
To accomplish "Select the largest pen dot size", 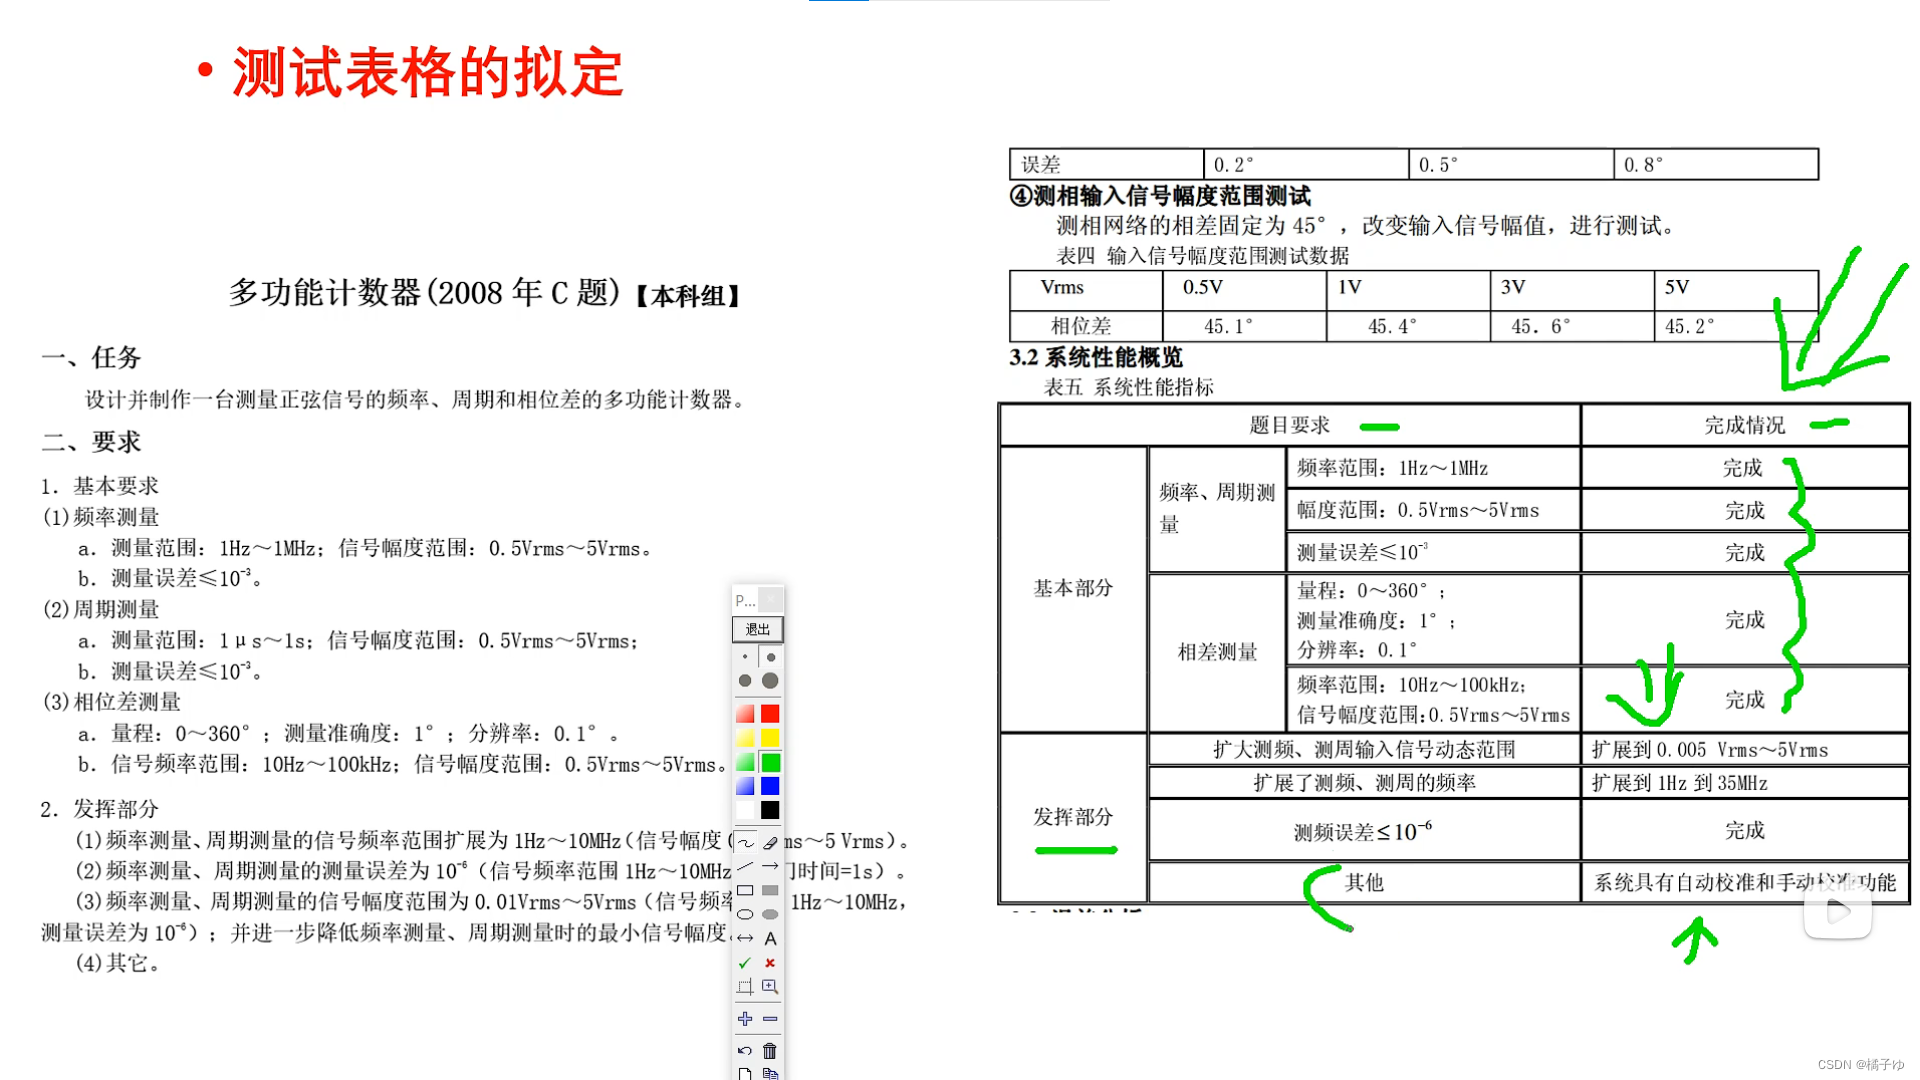I will pos(770,681).
